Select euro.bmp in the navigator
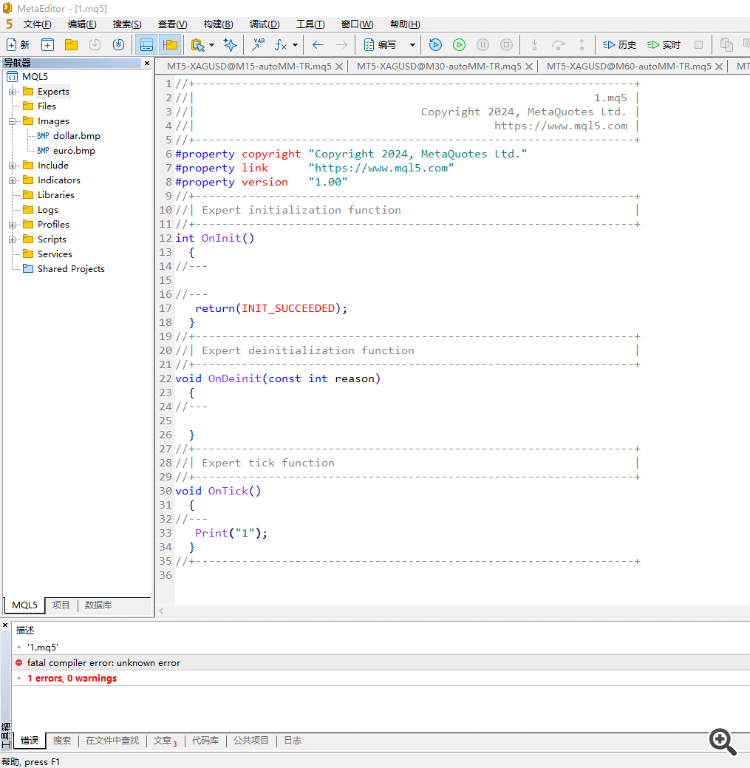 (x=67, y=150)
